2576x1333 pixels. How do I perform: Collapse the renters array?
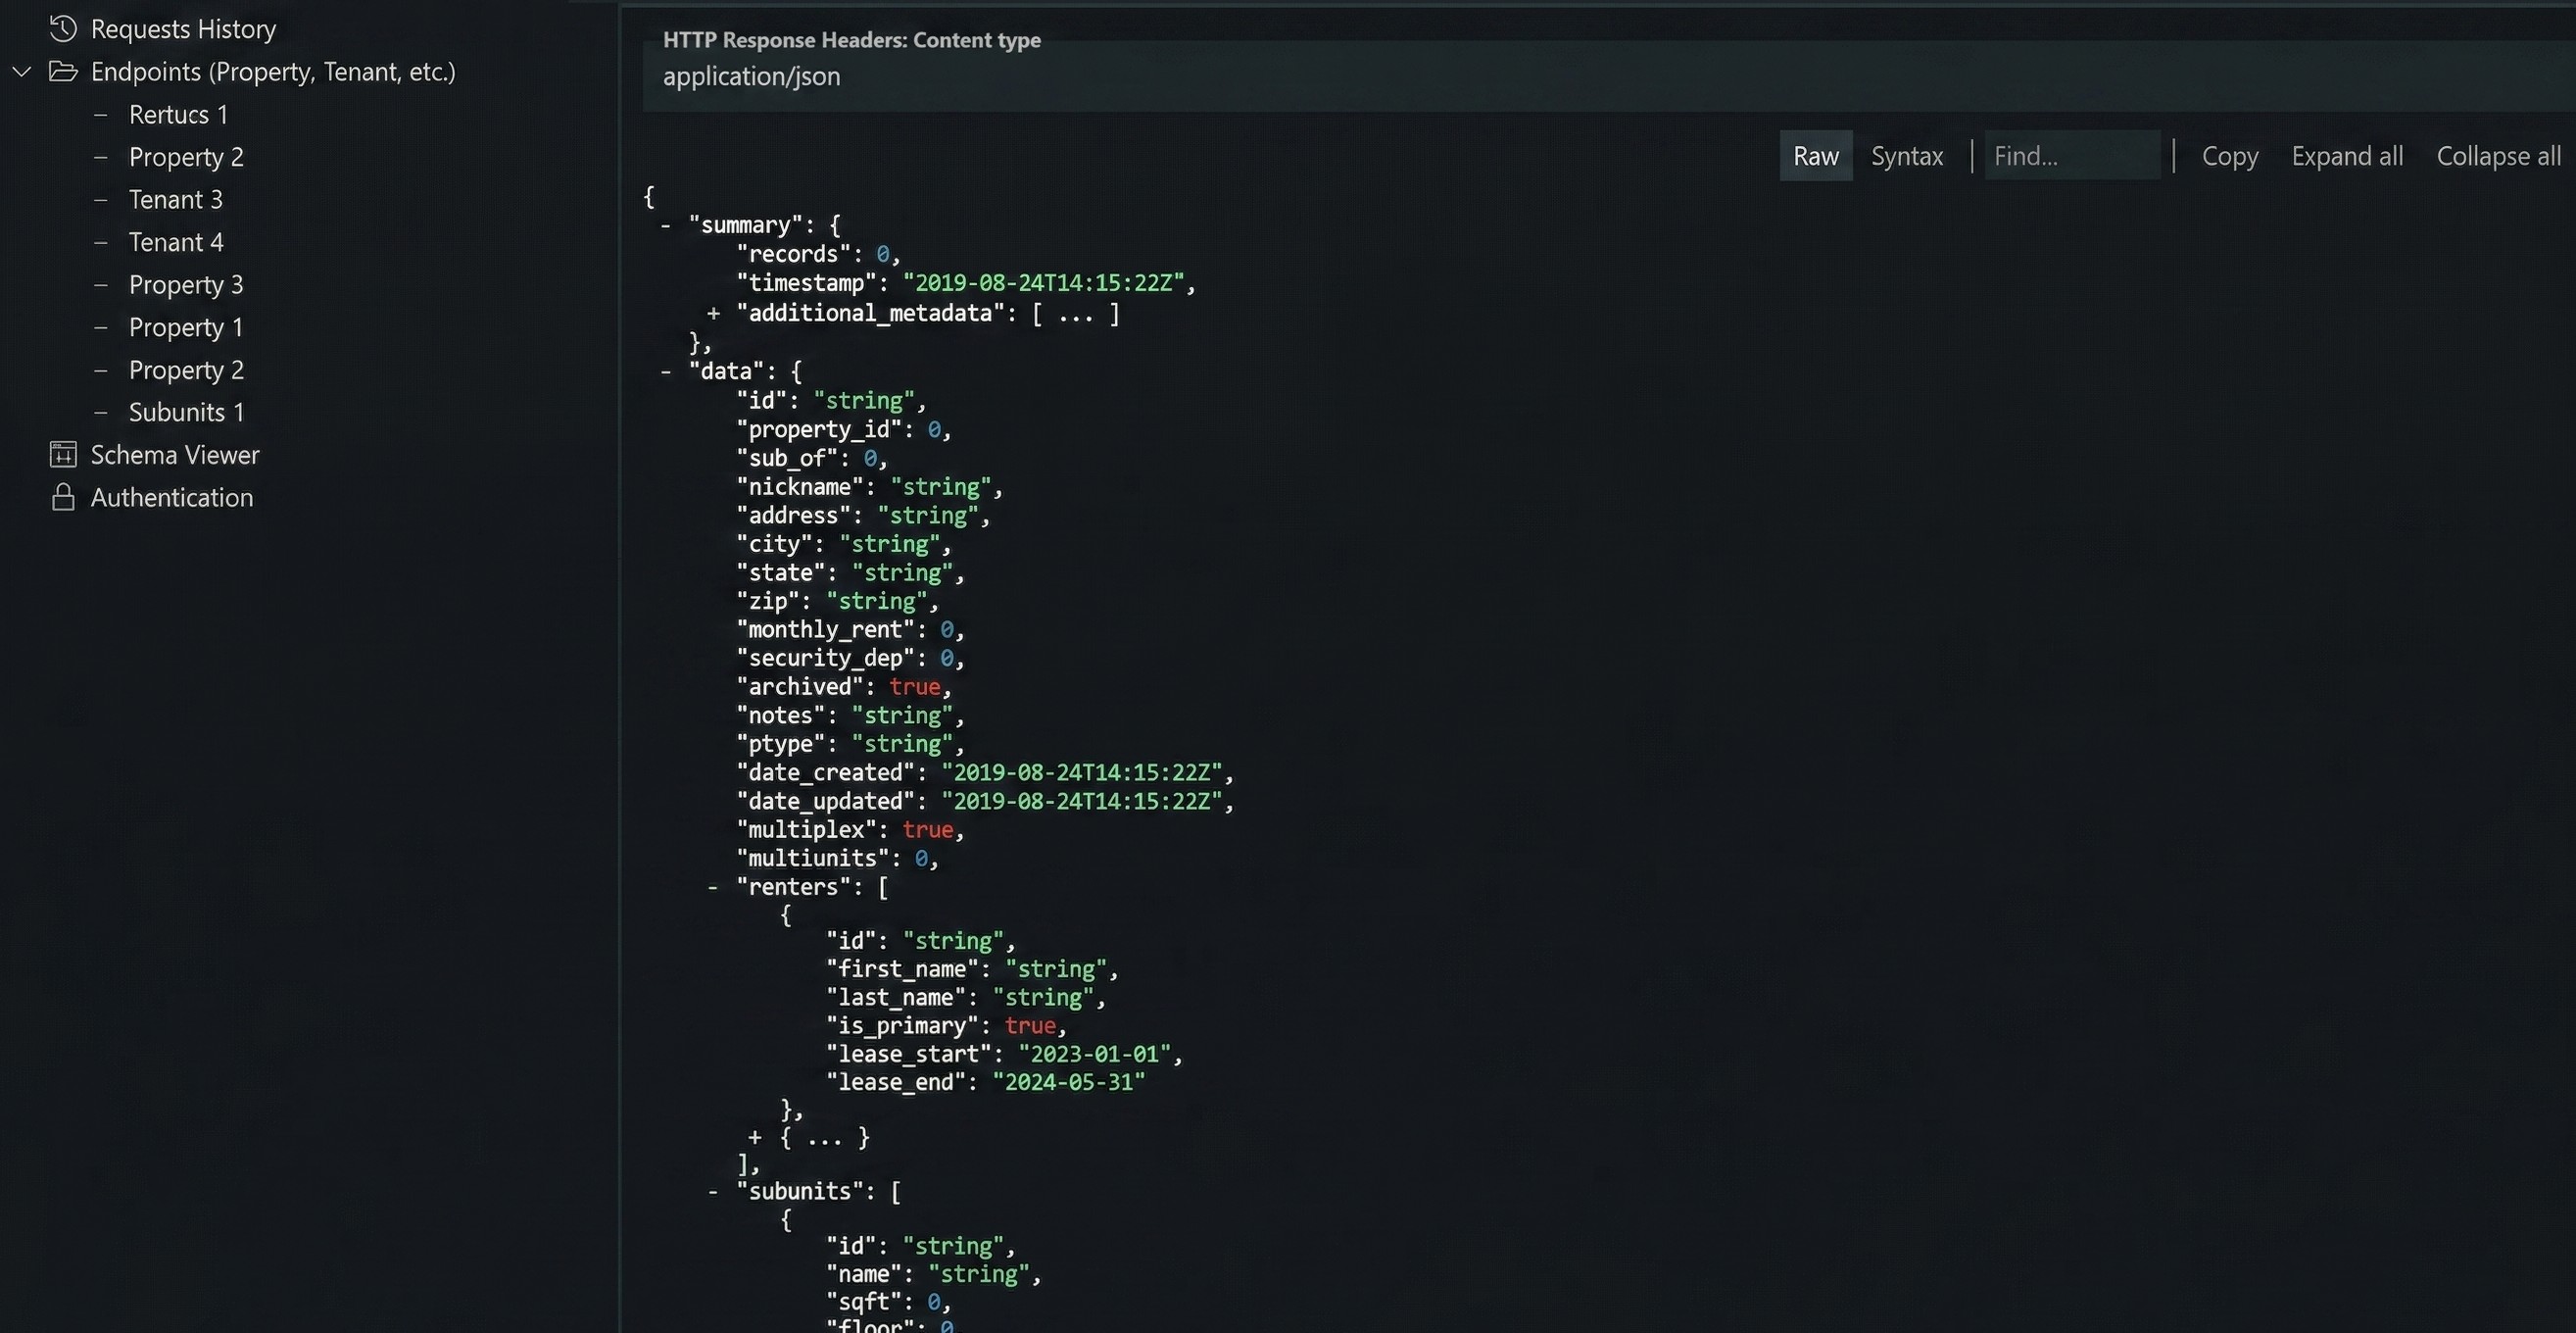[712, 887]
